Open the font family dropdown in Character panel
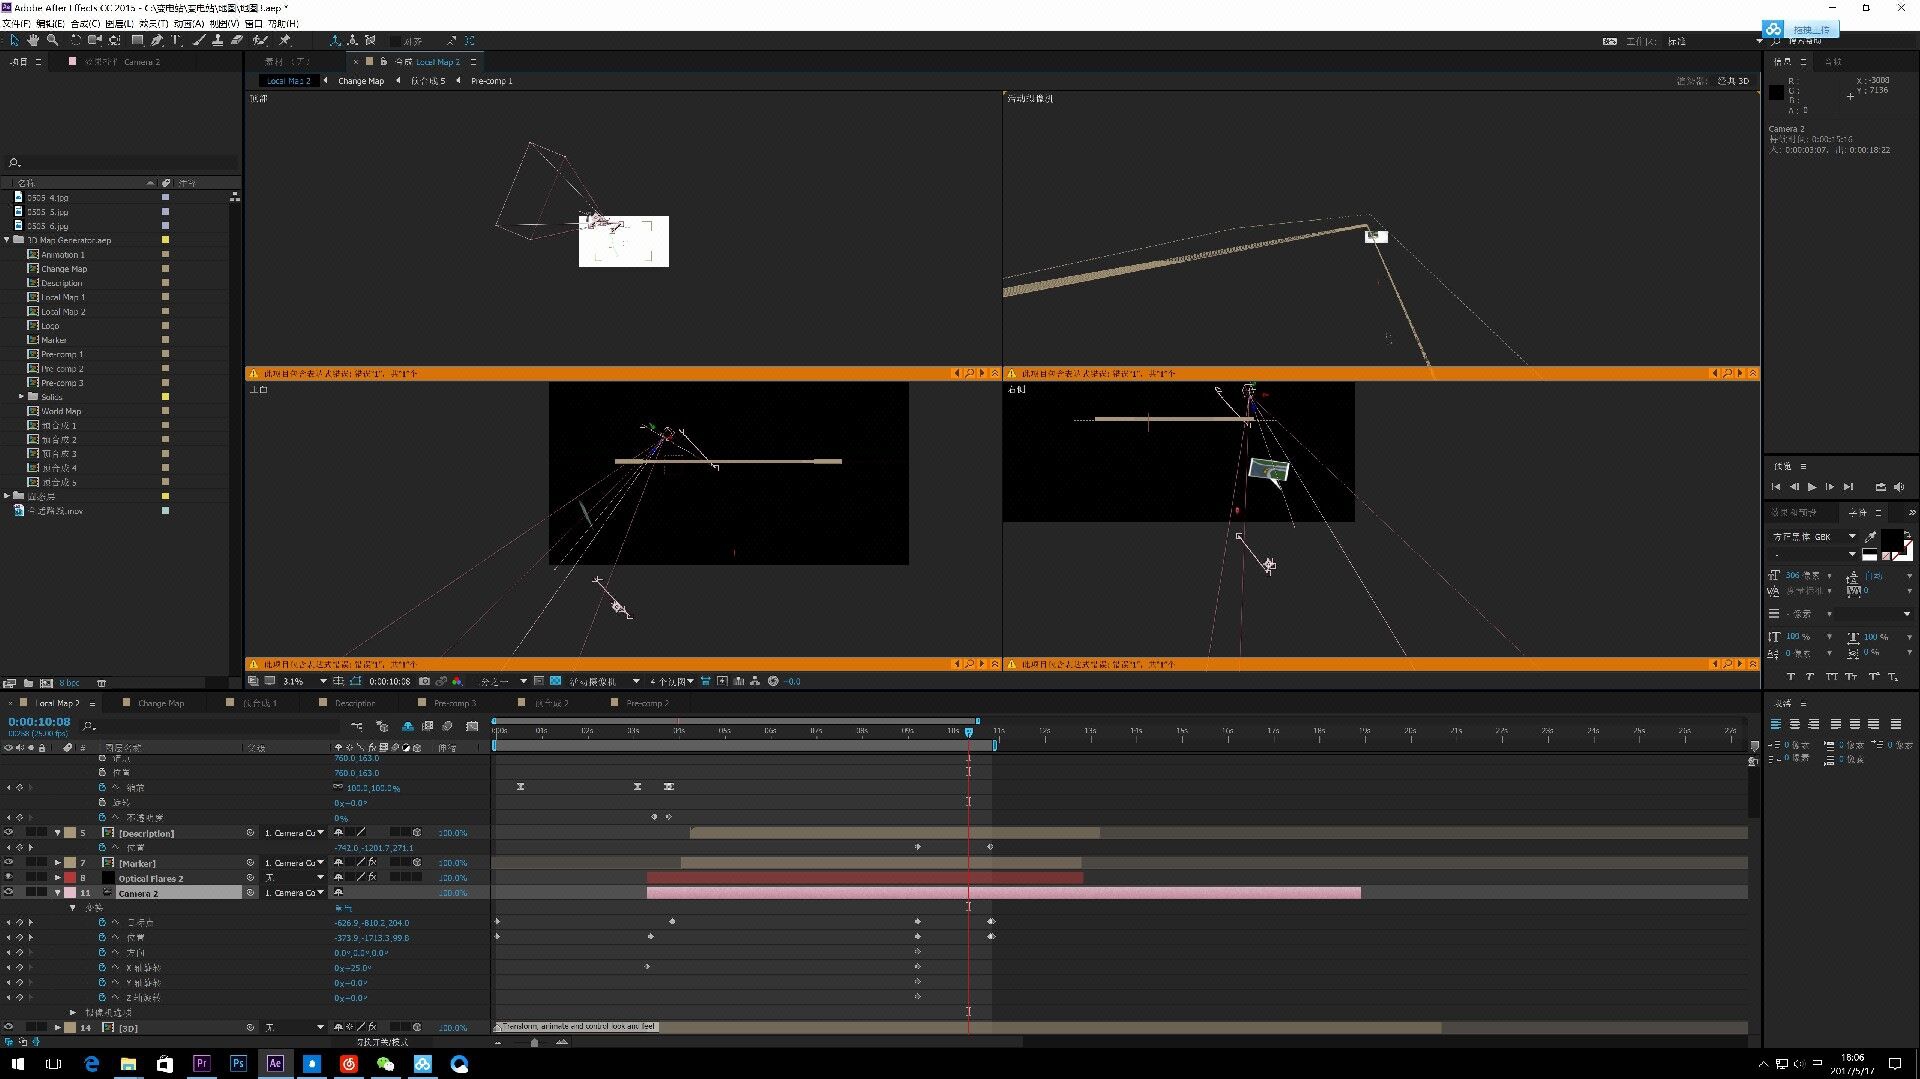This screenshot has width=1920, height=1079. point(1851,537)
